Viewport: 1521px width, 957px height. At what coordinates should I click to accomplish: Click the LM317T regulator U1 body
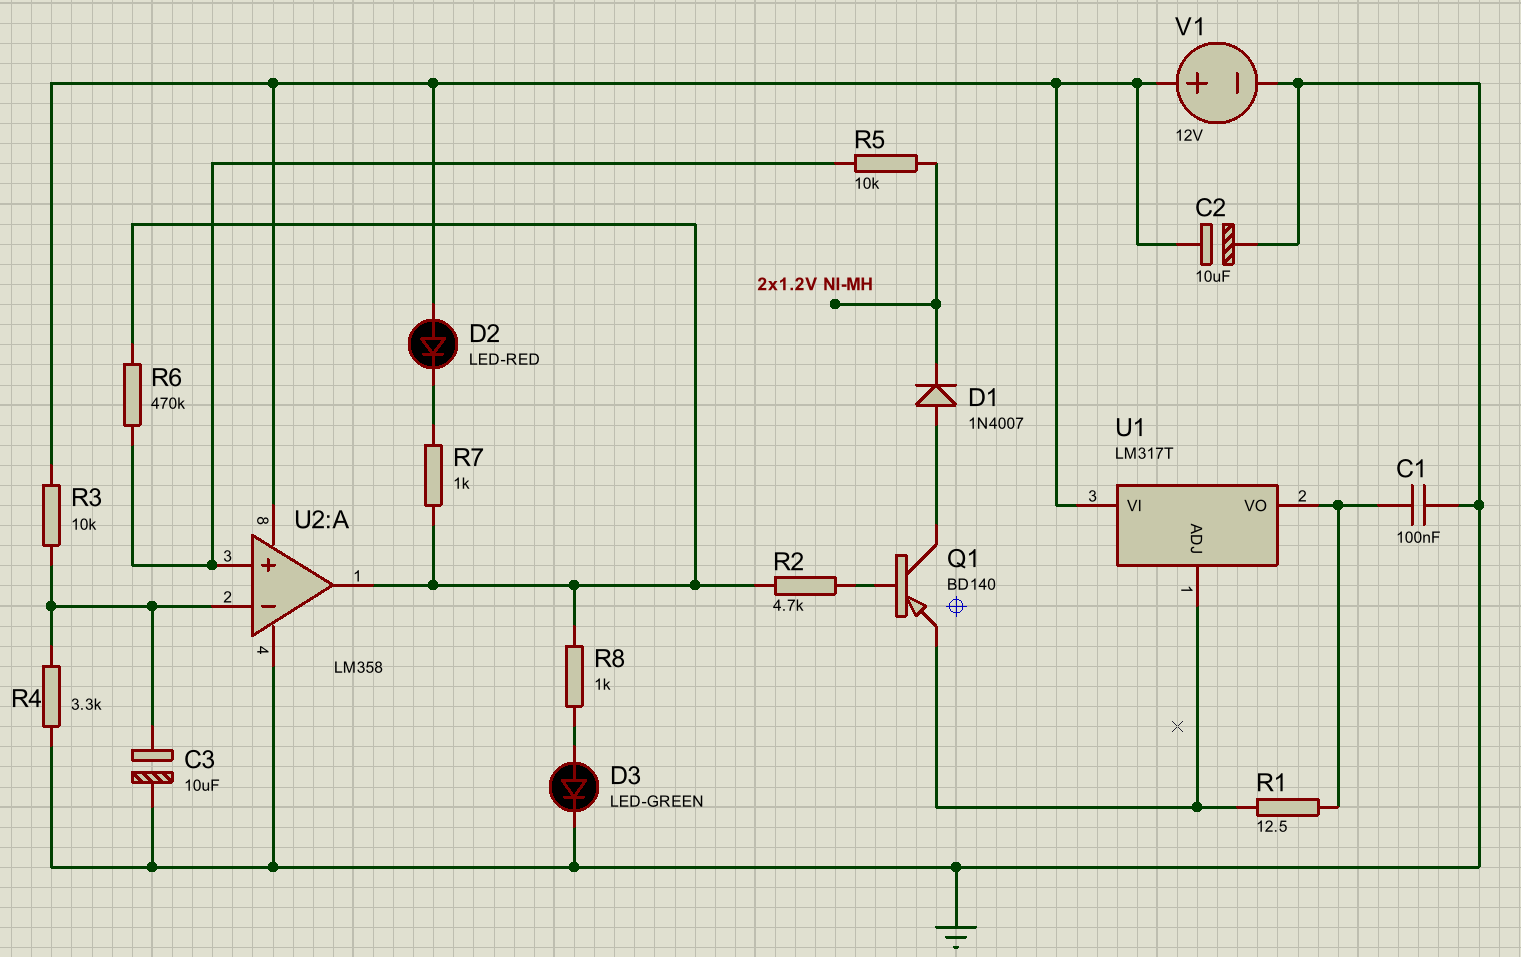tap(1196, 526)
